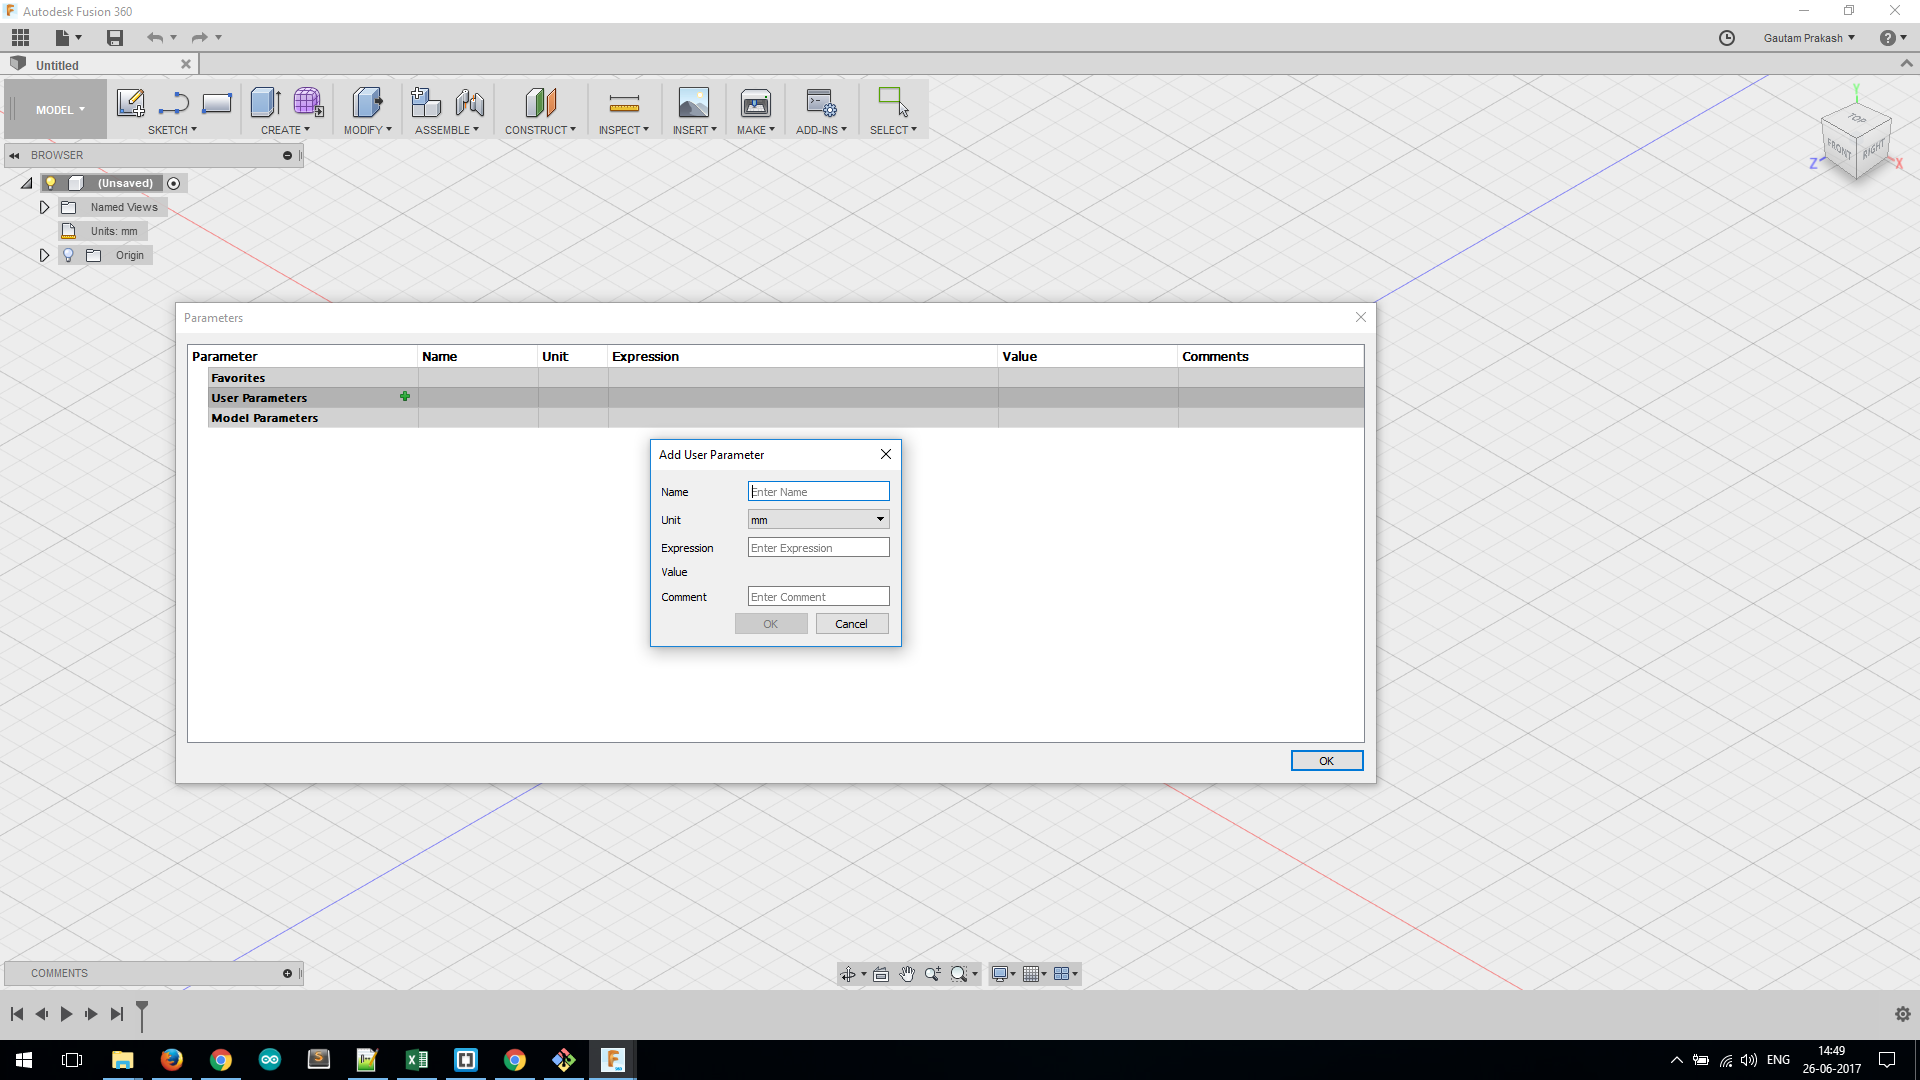Open the ADD-INS dropdown
The height and width of the screenshot is (1080, 1920).
pyautogui.click(x=821, y=130)
